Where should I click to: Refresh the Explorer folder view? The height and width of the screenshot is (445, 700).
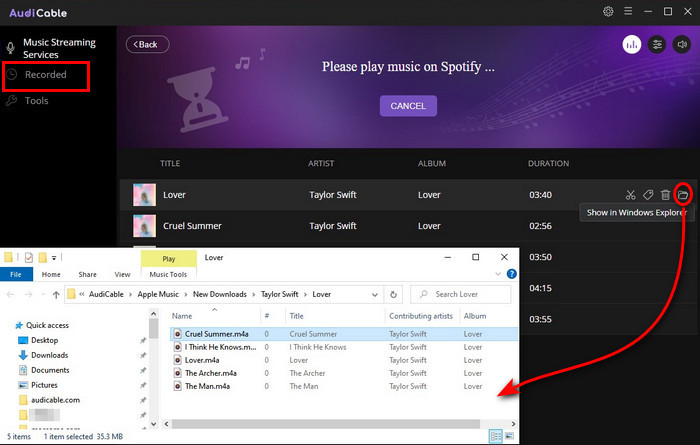[x=393, y=295]
